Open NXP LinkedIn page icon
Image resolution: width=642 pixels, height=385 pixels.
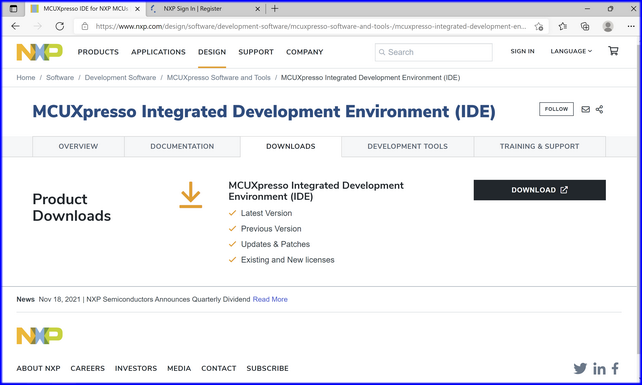pos(599,369)
